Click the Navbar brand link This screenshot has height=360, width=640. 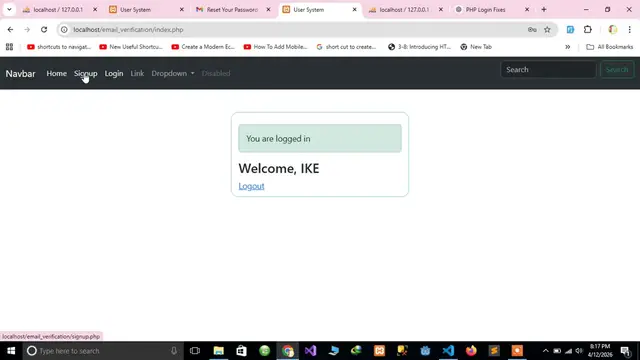click(20, 73)
